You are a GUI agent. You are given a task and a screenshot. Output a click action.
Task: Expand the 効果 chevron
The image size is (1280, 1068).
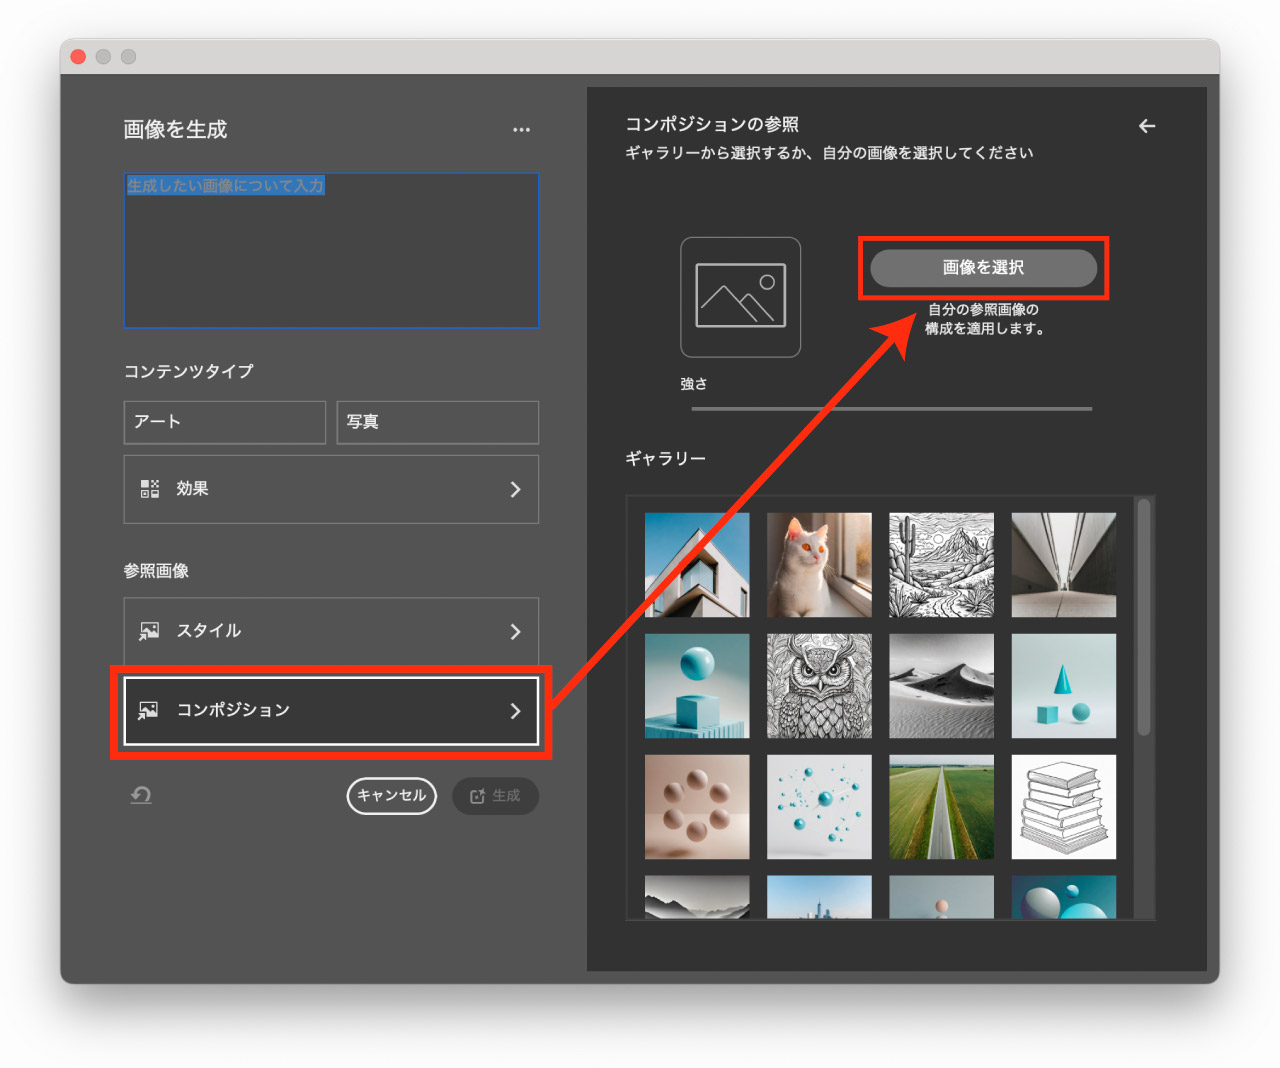(x=515, y=489)
